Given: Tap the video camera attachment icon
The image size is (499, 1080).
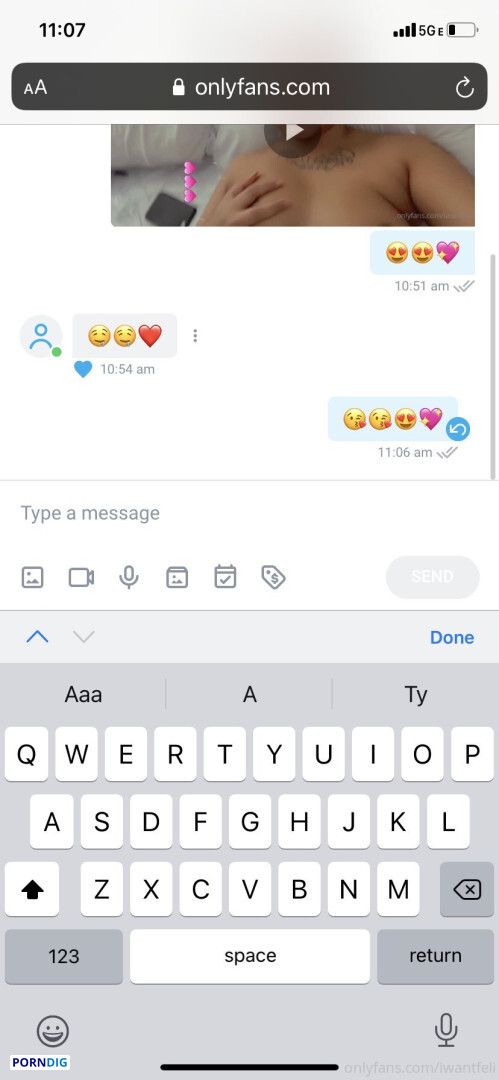Looking at the screenshot, I should click(x=81, y=577).
